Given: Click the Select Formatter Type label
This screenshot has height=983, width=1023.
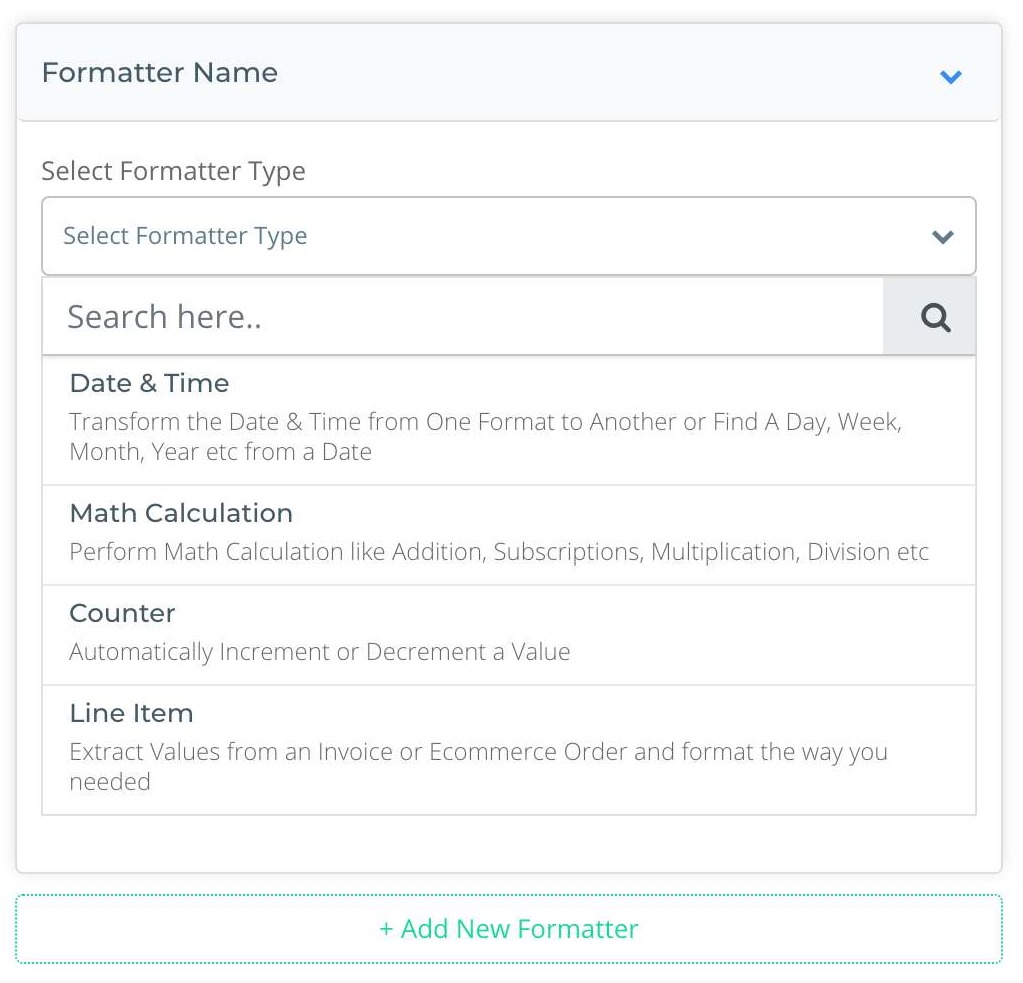Looking at the screenshot, I should tap(174, 172).
